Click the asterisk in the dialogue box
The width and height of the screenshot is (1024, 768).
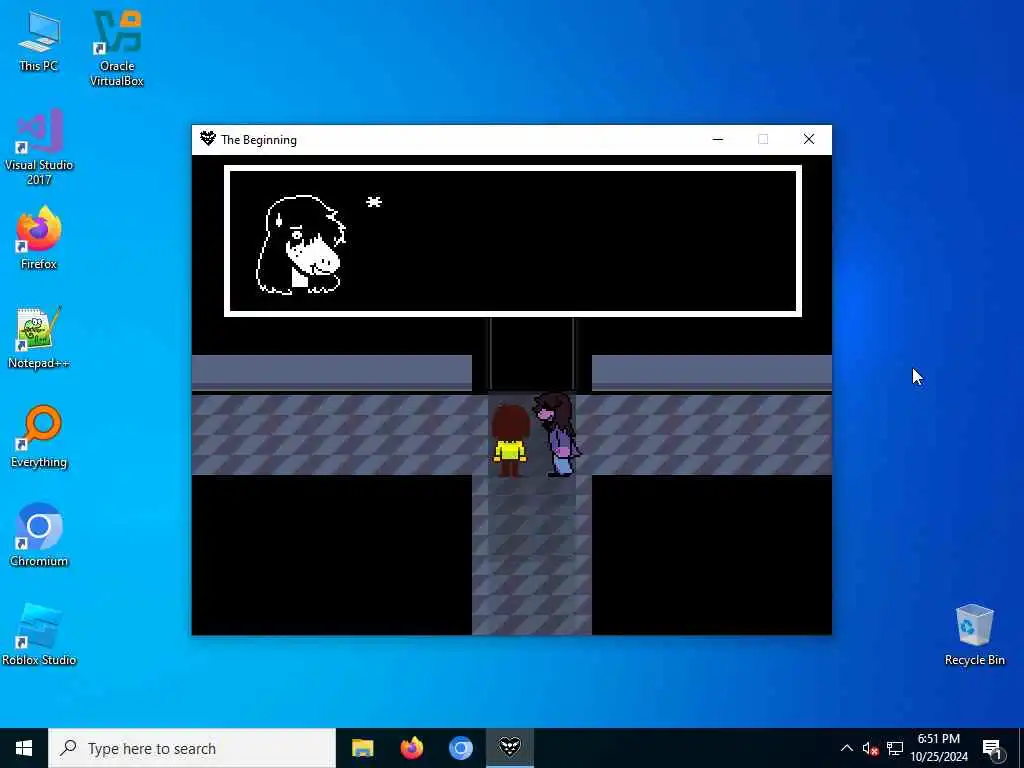[374, 202]
